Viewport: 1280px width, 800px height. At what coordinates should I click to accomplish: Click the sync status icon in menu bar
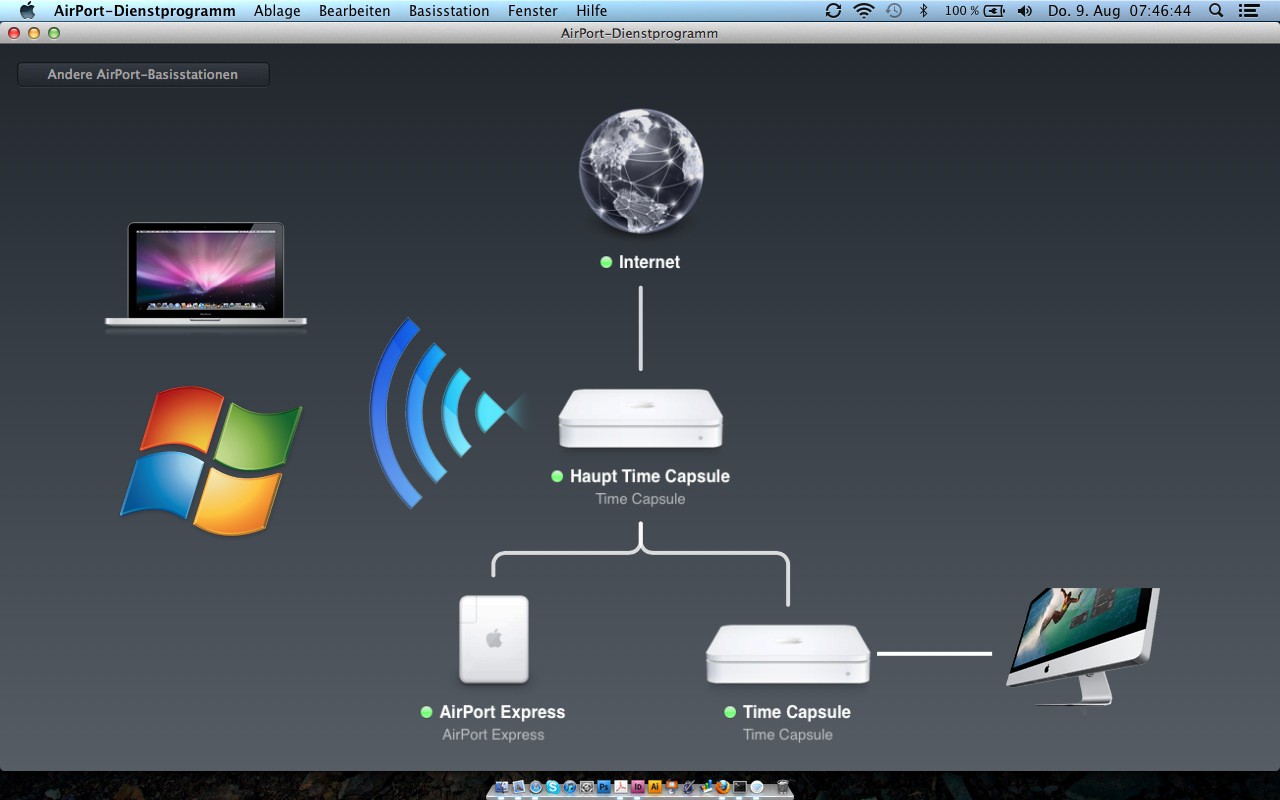tap(833, 11)
